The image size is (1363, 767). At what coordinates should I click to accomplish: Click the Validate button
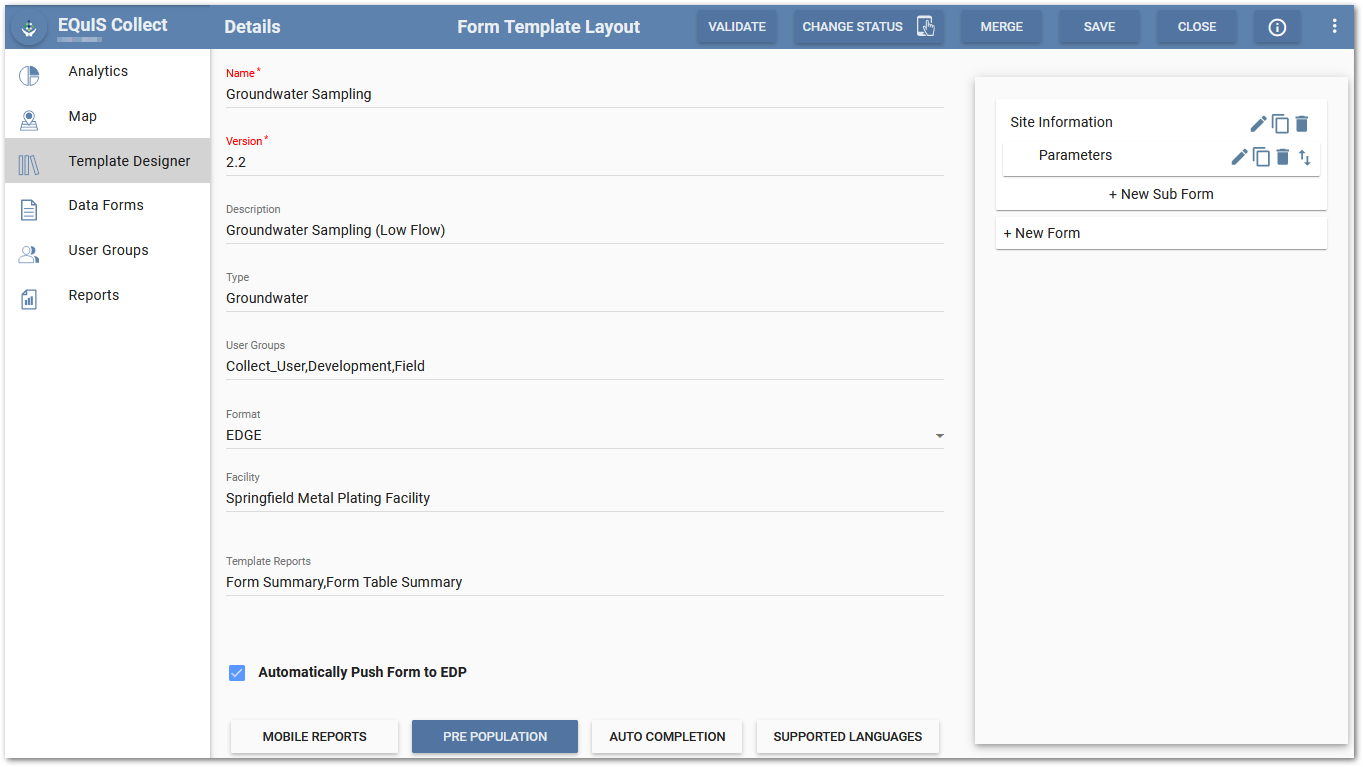(x=737, y=27)
